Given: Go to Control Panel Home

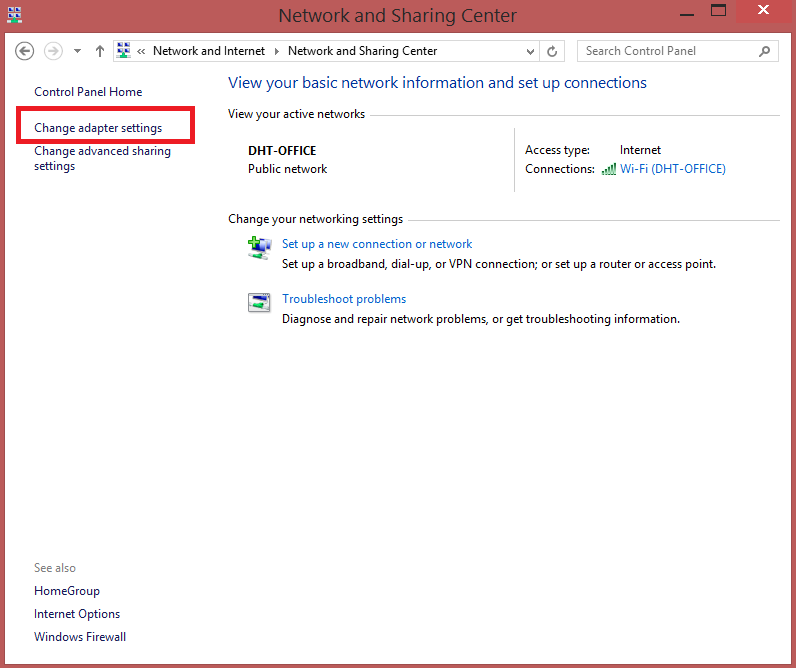Looking at the screenshot, I should tap(88, 92).
